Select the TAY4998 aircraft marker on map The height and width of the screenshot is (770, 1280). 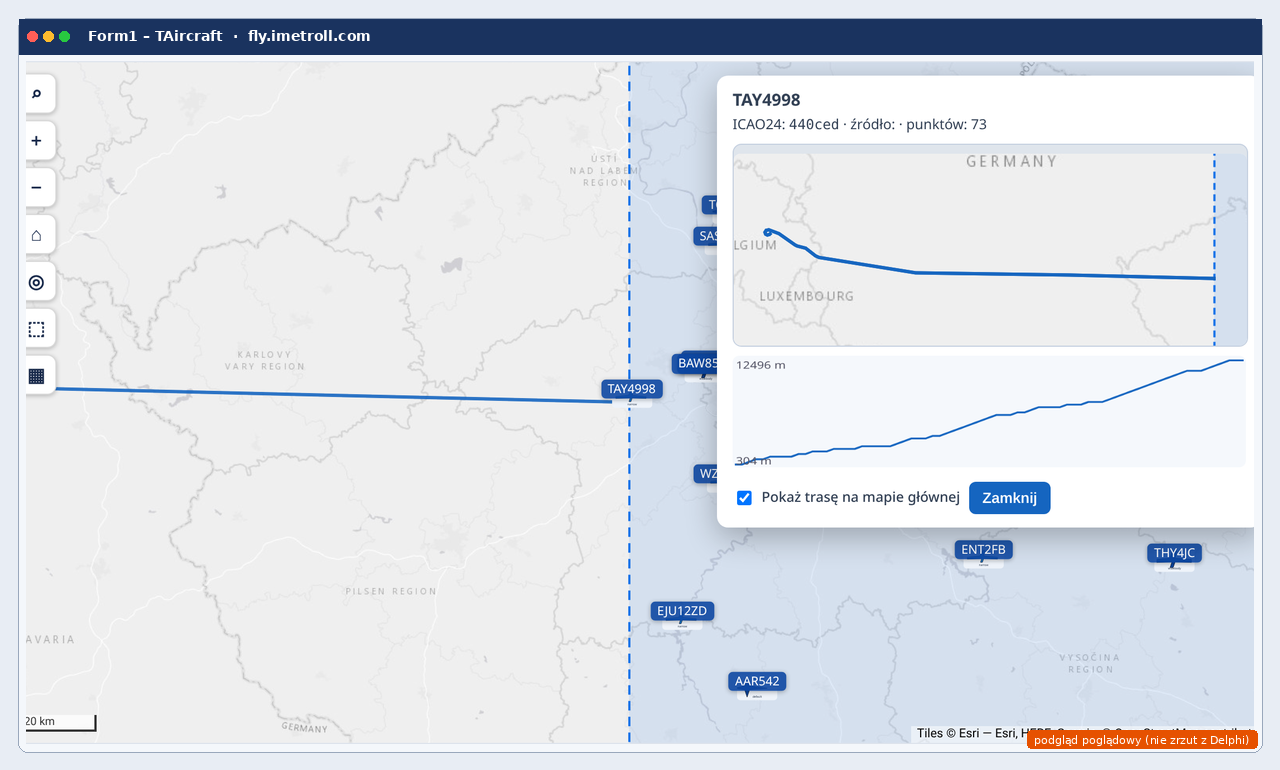(632, 389)
